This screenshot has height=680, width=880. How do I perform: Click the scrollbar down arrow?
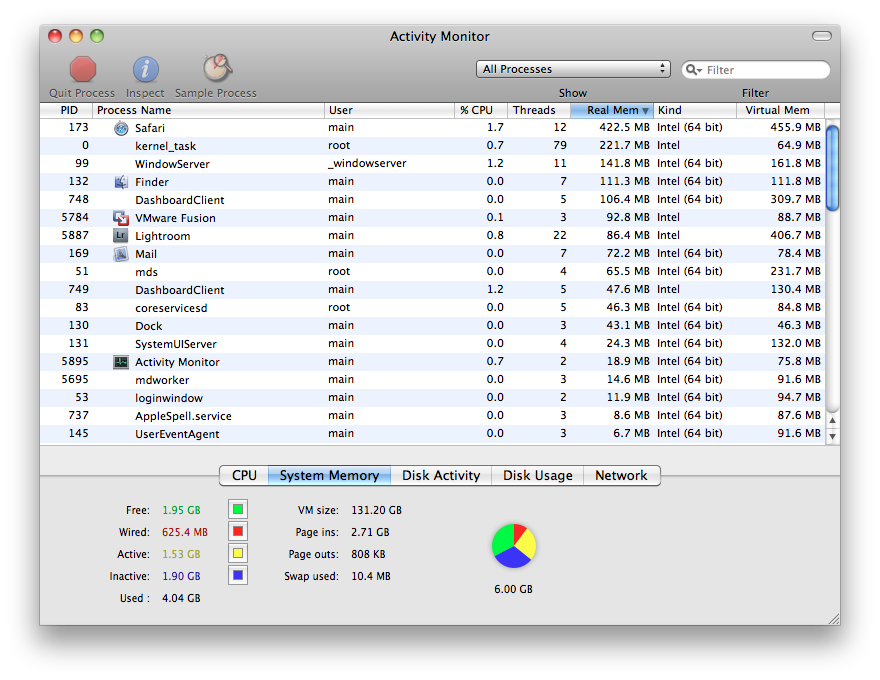[833, 436]
